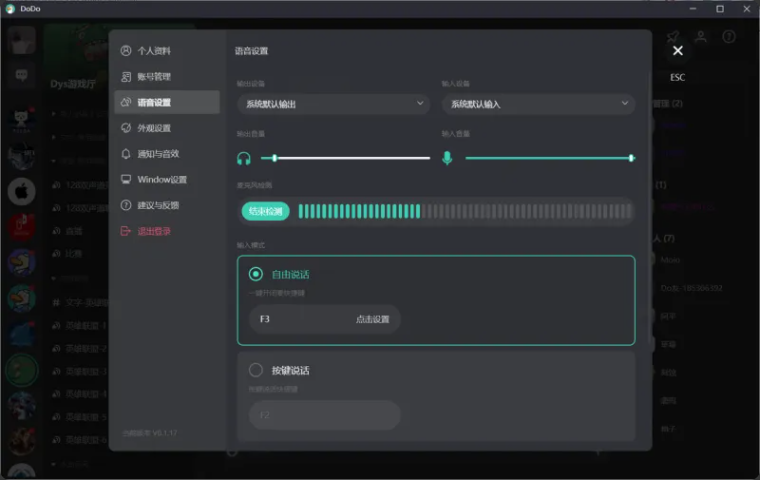760x480 pixels.
Task: Select the red music note server icon
Action: point(21,226)
